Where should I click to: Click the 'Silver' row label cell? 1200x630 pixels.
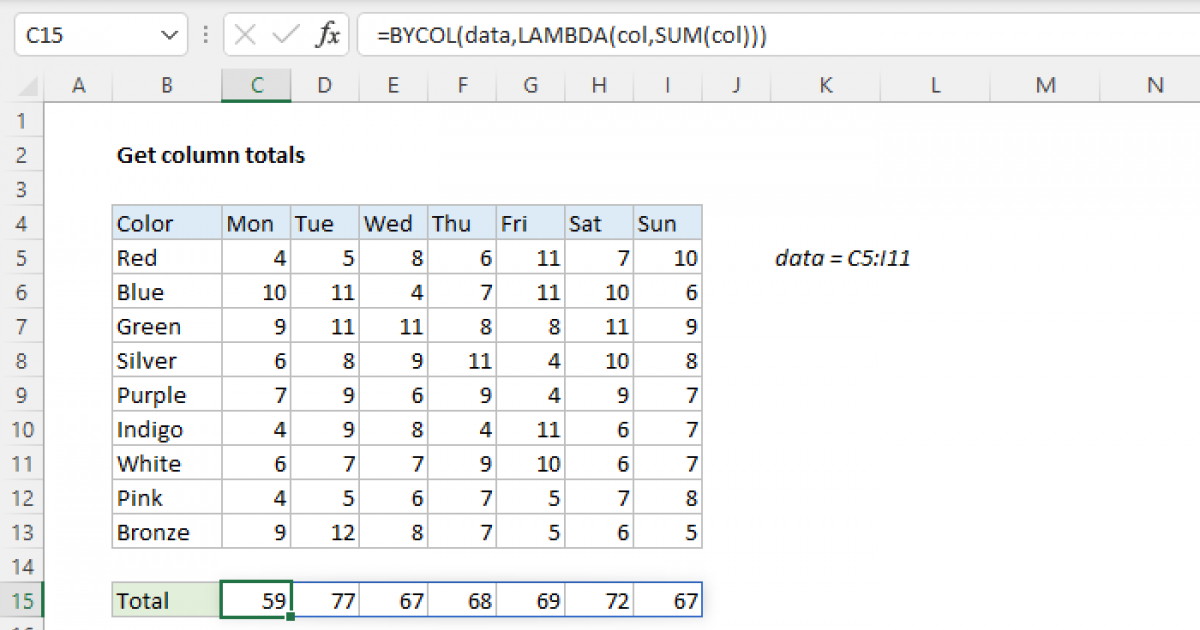coord(166,361)
